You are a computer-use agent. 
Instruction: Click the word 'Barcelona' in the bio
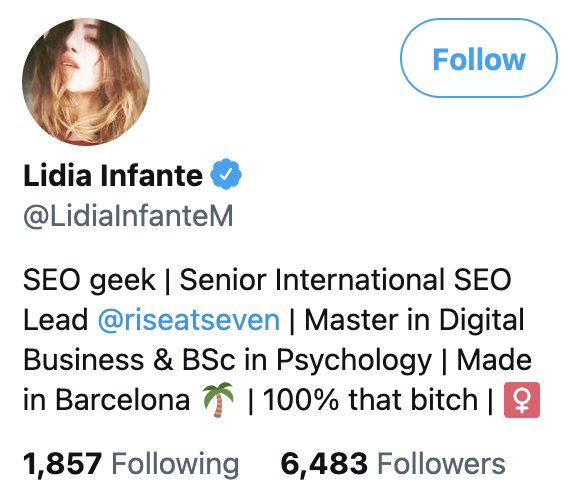pos(122,400)
